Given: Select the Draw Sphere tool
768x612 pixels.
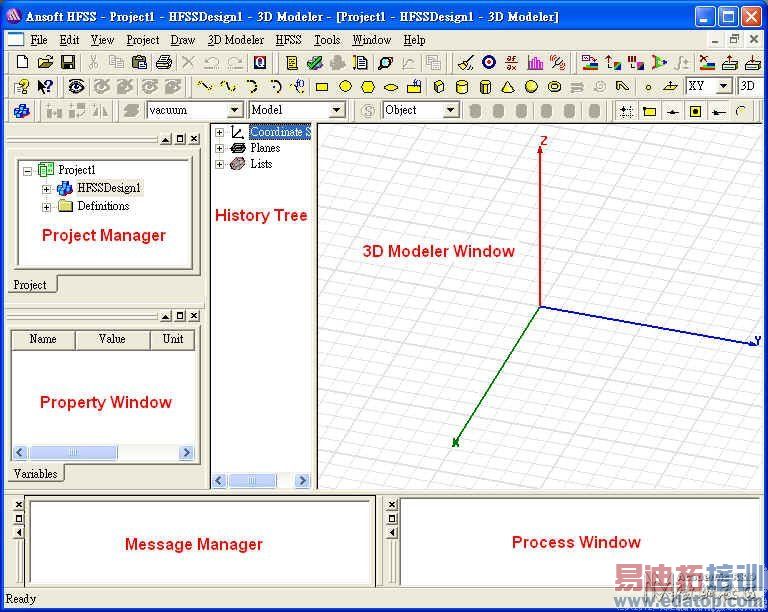Looking at the screenshot, I should click(x=531, y=87).
